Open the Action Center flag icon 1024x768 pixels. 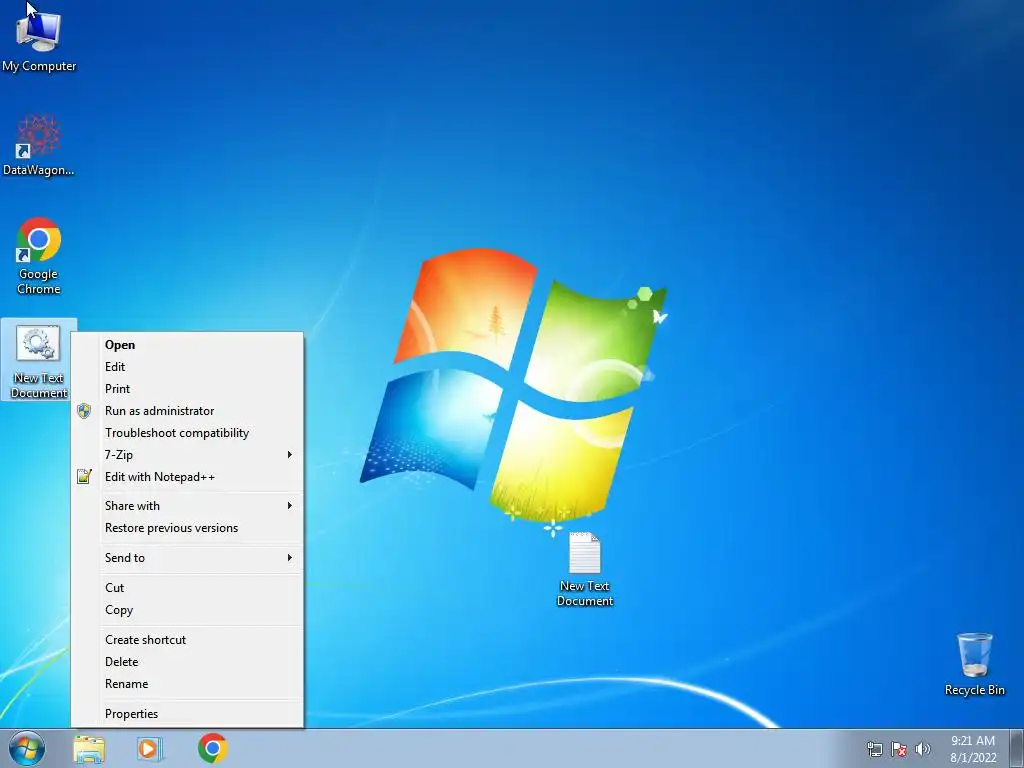point(899,749)
